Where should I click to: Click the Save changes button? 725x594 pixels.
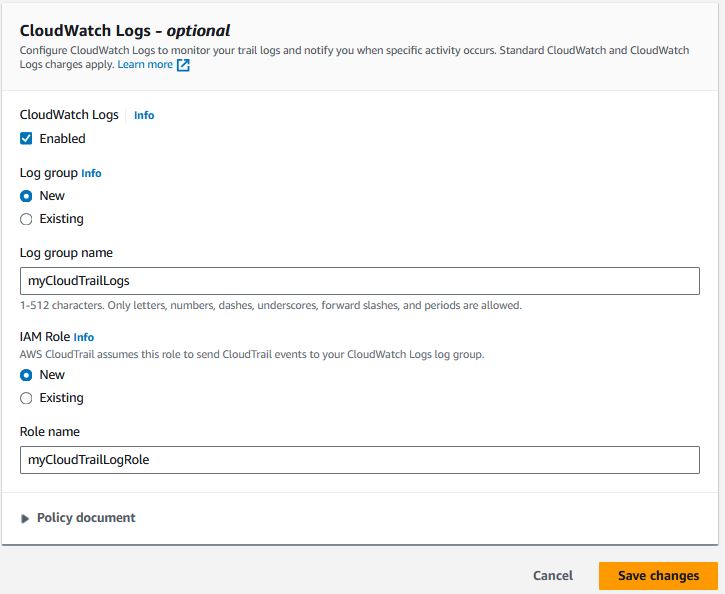pos(658,576)
